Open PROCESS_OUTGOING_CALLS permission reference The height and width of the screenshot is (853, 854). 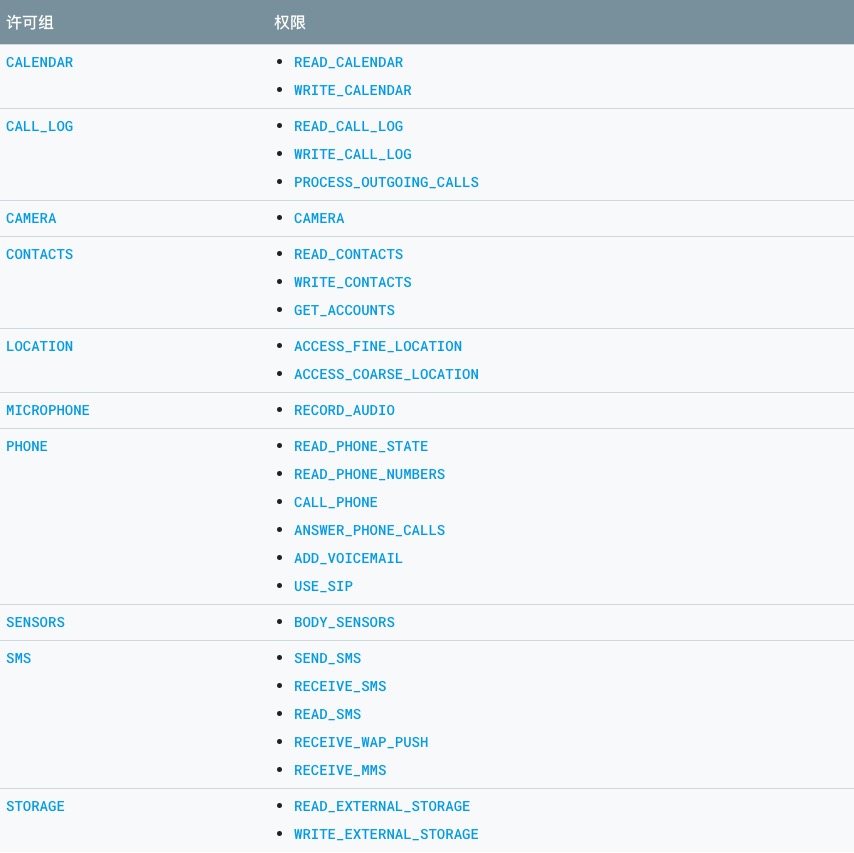pyautogui.click(x=386, y=182)
